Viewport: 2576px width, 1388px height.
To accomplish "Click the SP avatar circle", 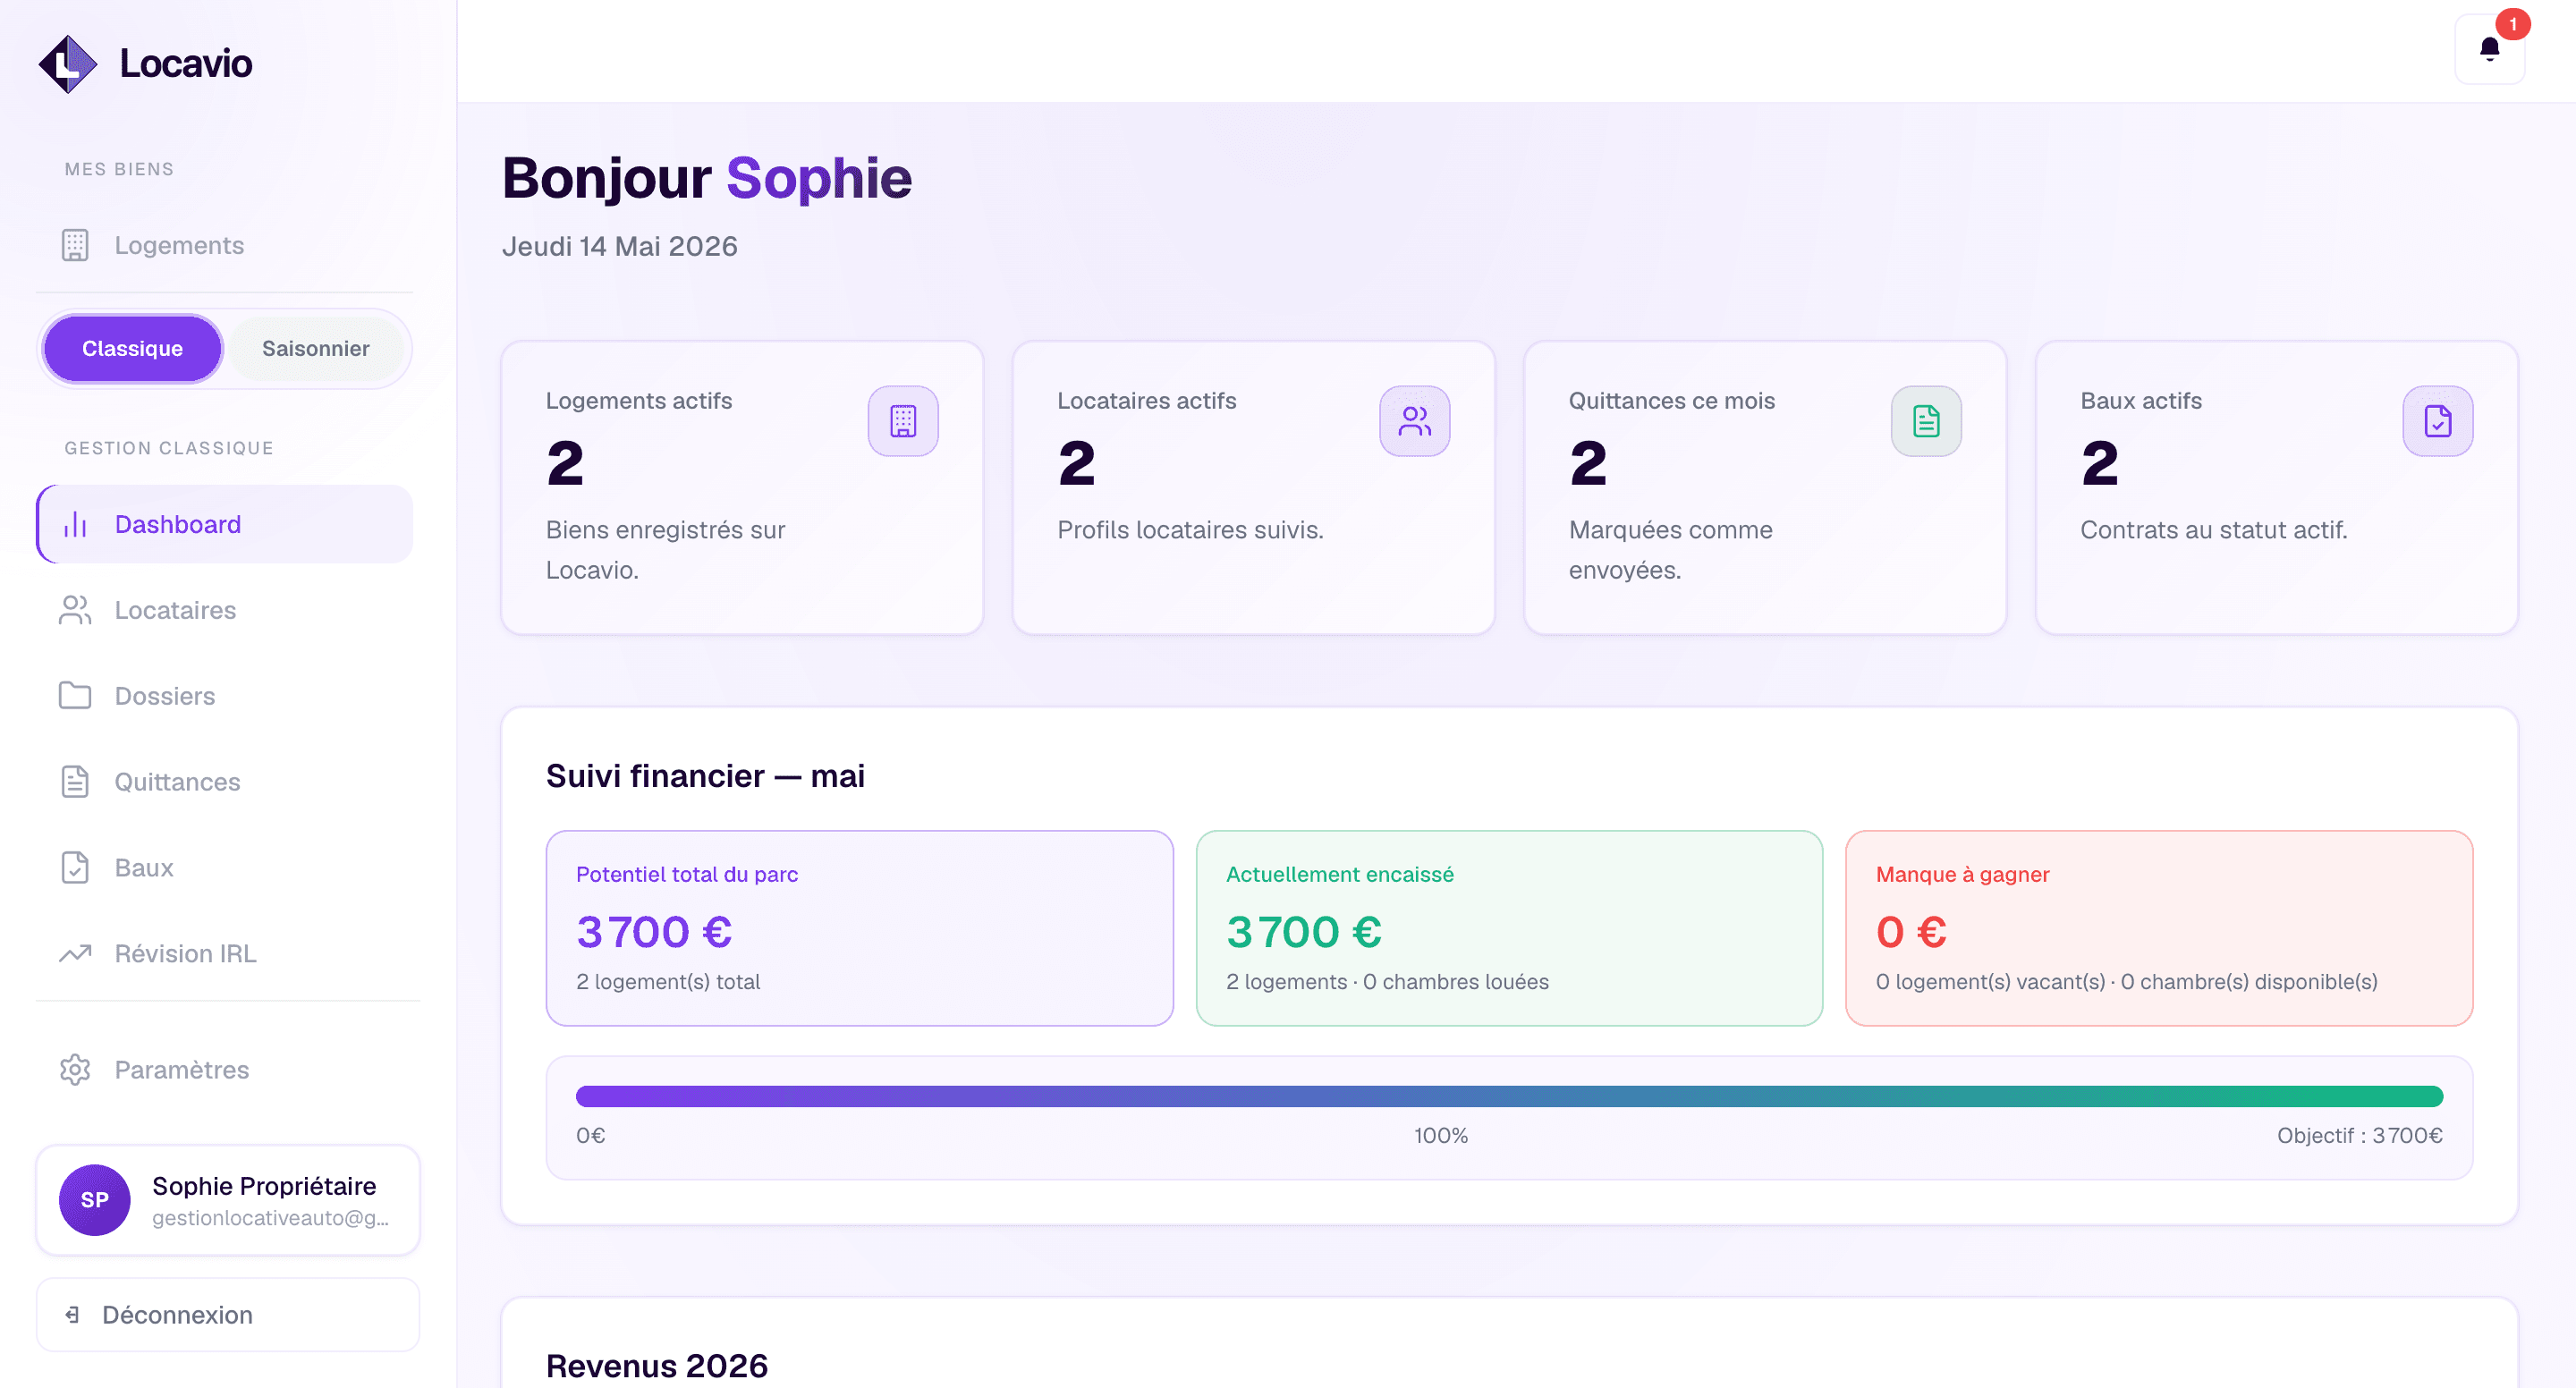I will 95,1200.
